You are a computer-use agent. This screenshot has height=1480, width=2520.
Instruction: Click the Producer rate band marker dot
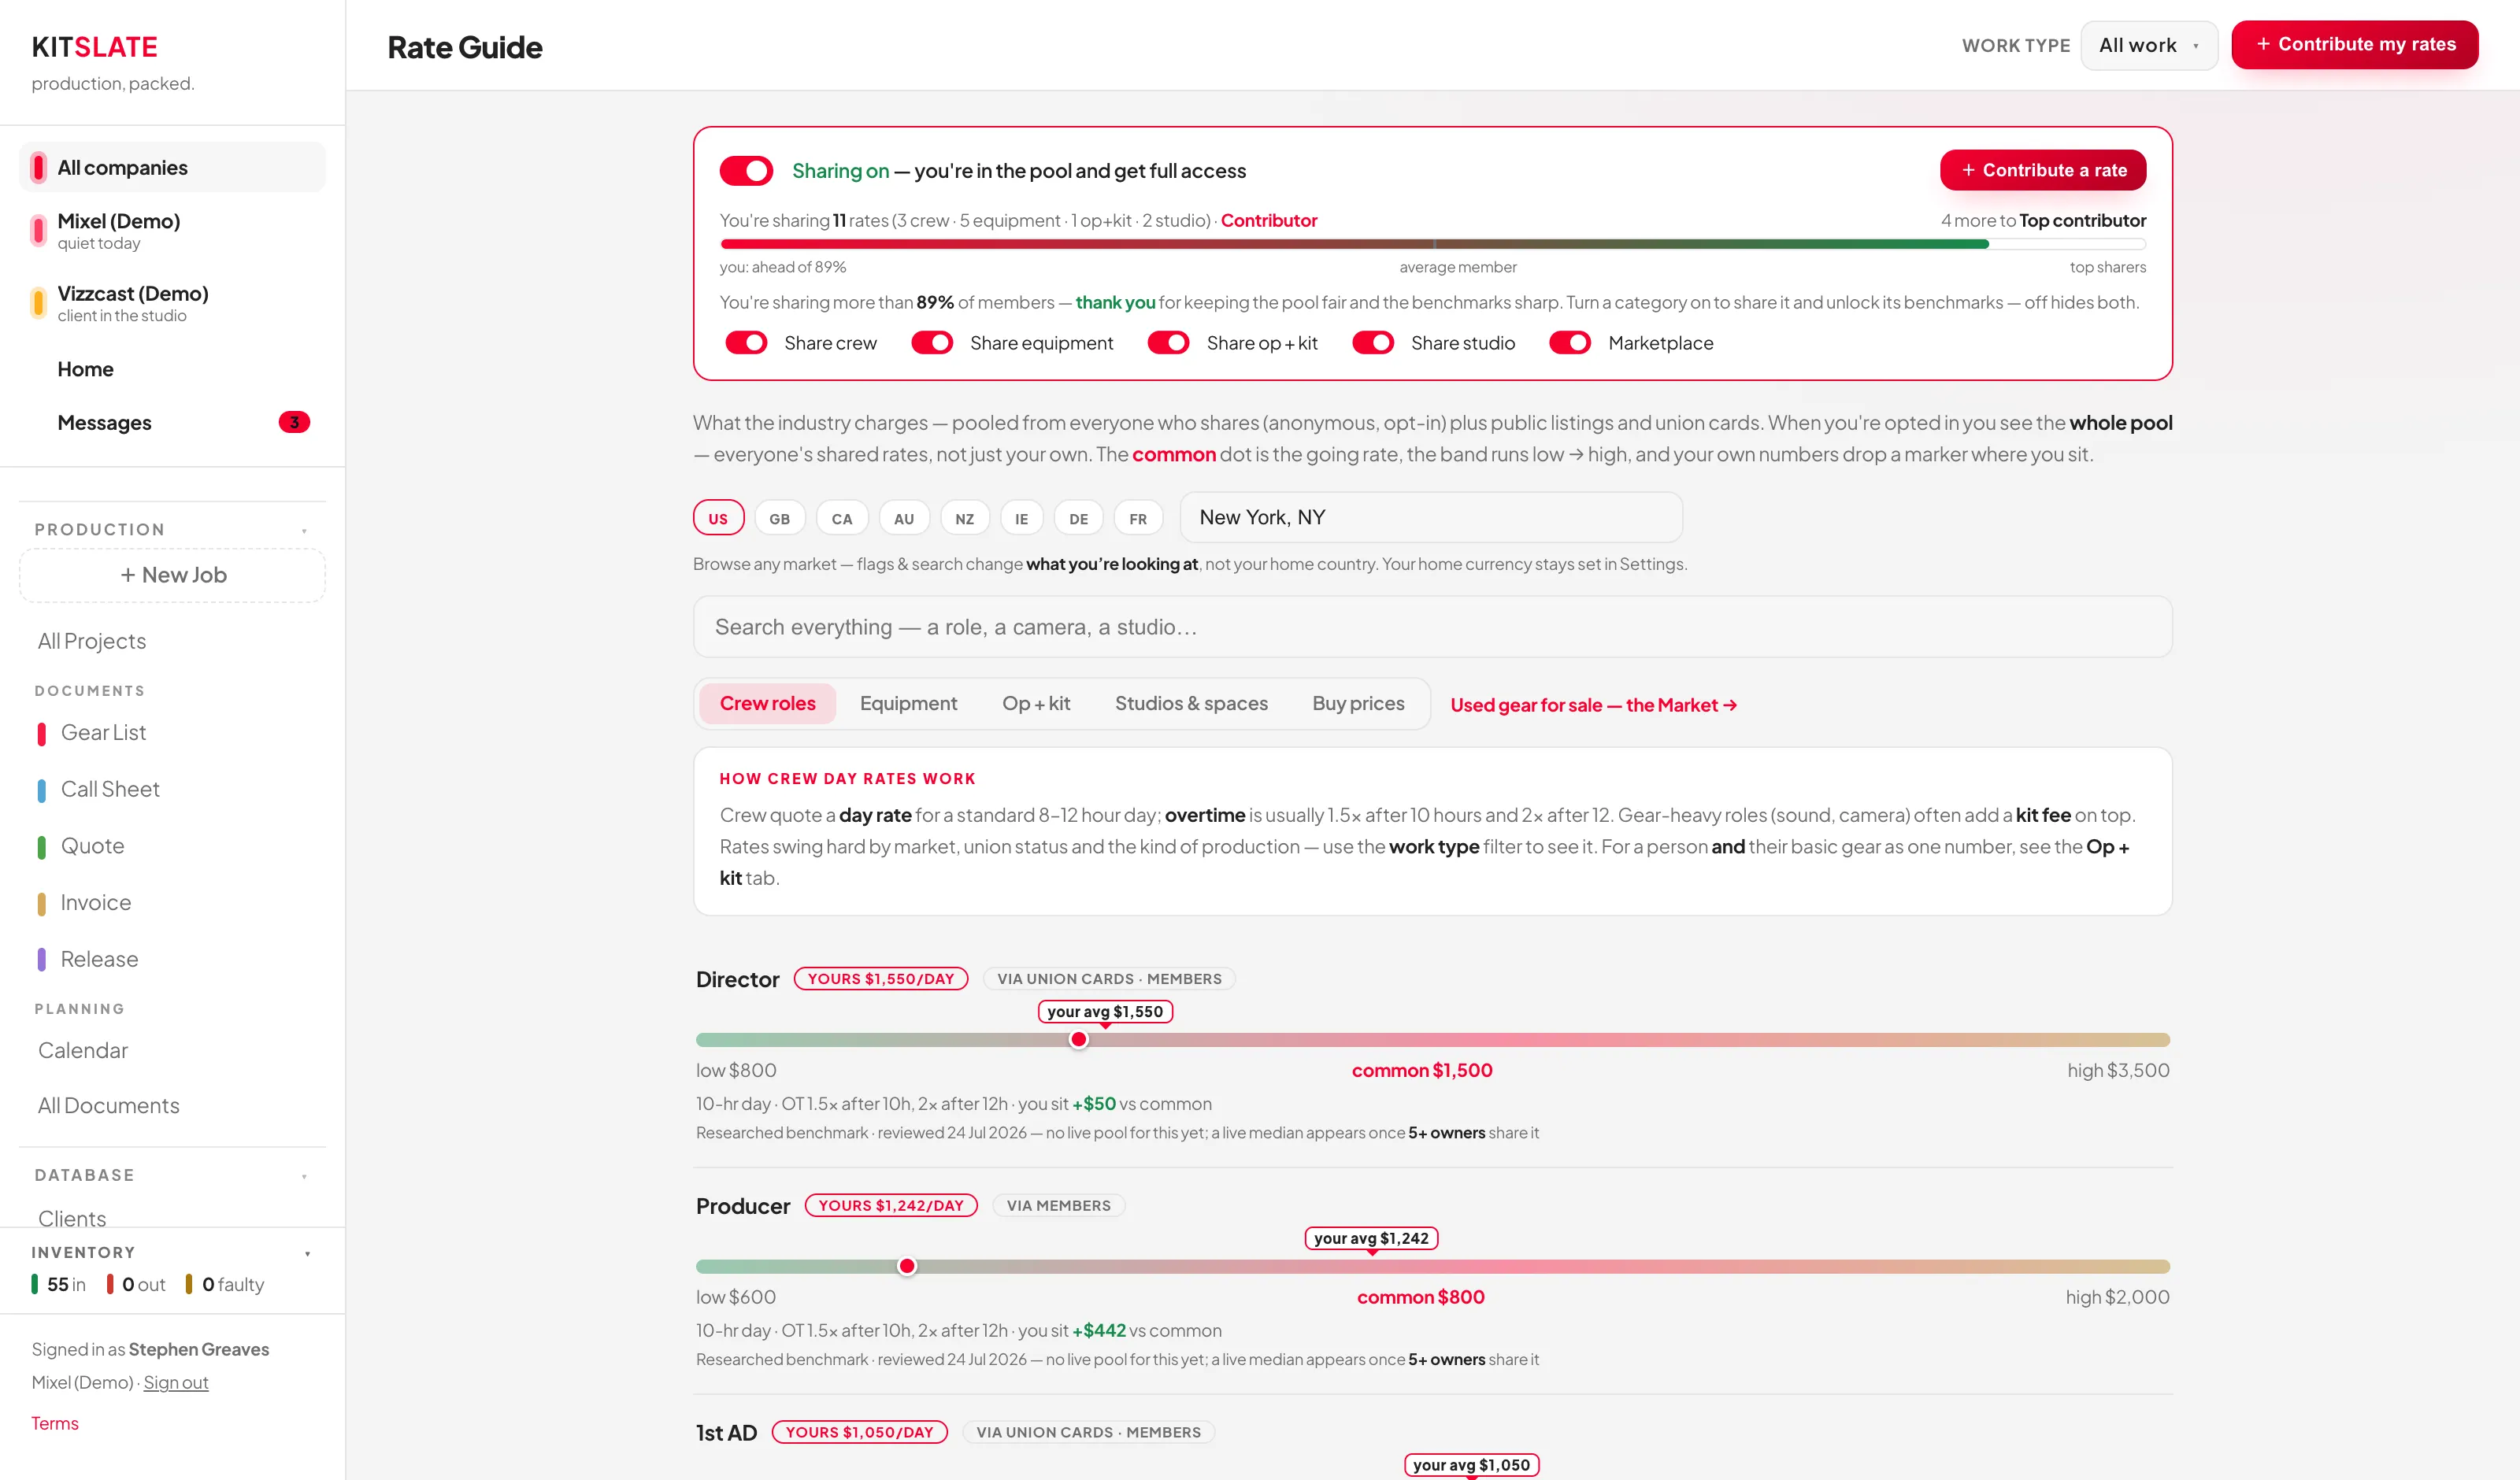coord(907,1266)
